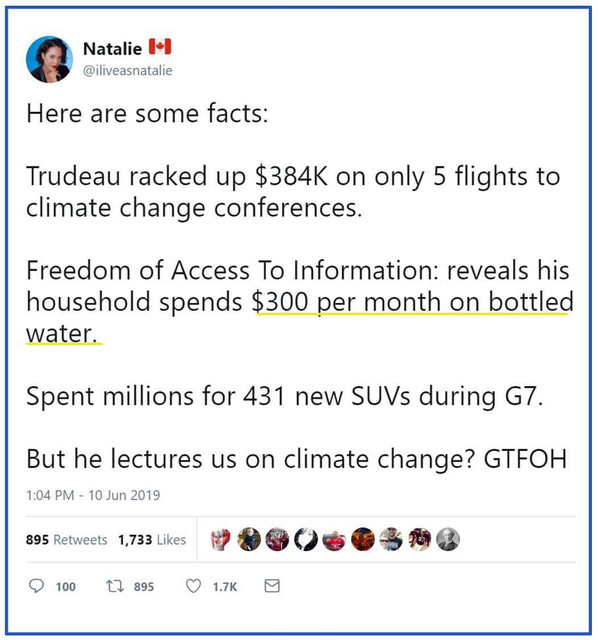
Task: Click the football player avatar in likers
Action: [420, 539]
